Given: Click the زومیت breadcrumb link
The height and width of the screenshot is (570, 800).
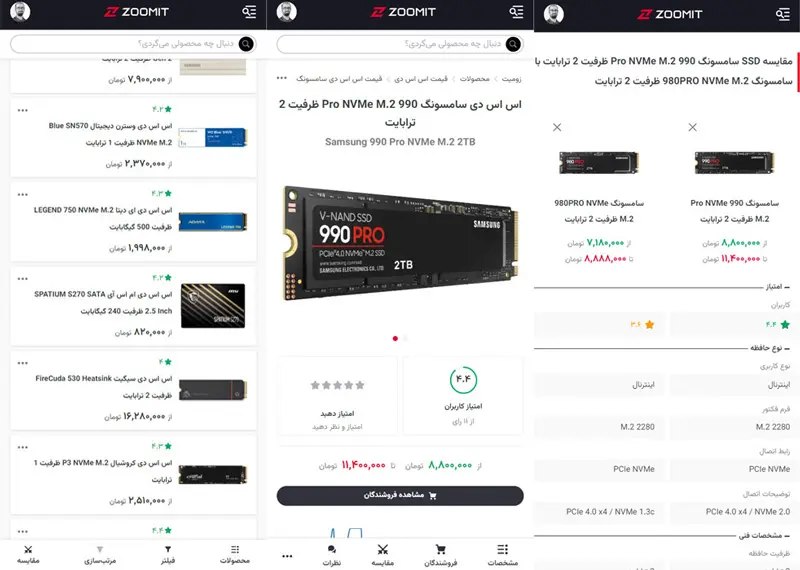Looking at the screenshot, I should click(511, 79).
